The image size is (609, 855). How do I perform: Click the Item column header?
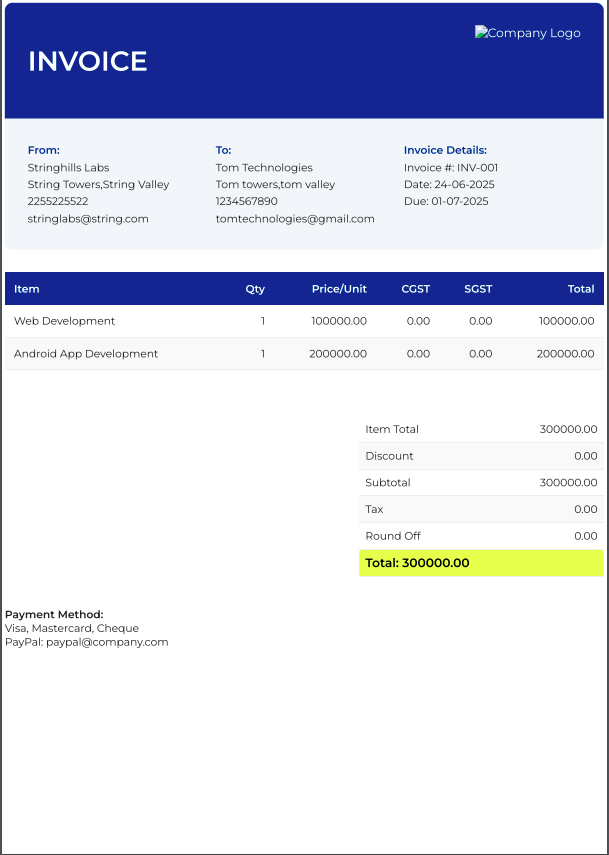[x=27, y=289]
